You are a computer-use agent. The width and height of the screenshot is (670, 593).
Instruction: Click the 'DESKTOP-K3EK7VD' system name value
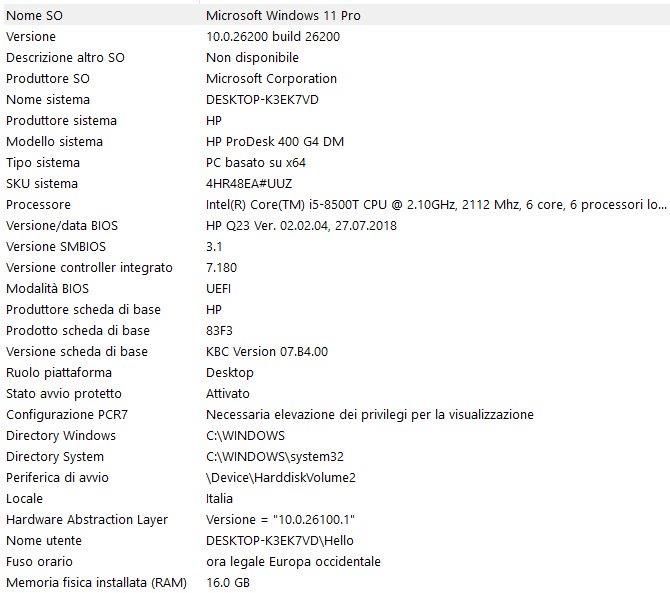262,100
